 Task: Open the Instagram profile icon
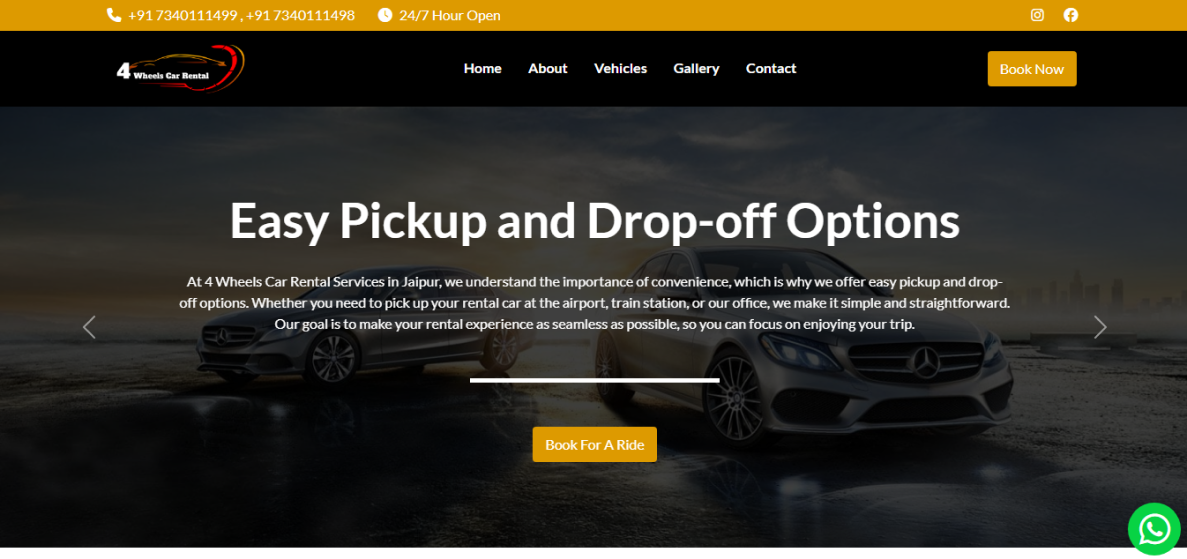click(x=1037, y=15)
